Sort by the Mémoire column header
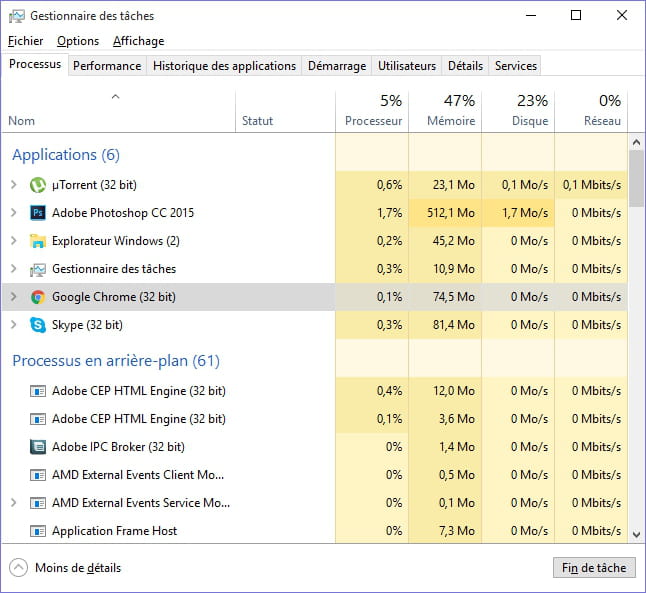 pyautogui.click(x=445, y=111)
